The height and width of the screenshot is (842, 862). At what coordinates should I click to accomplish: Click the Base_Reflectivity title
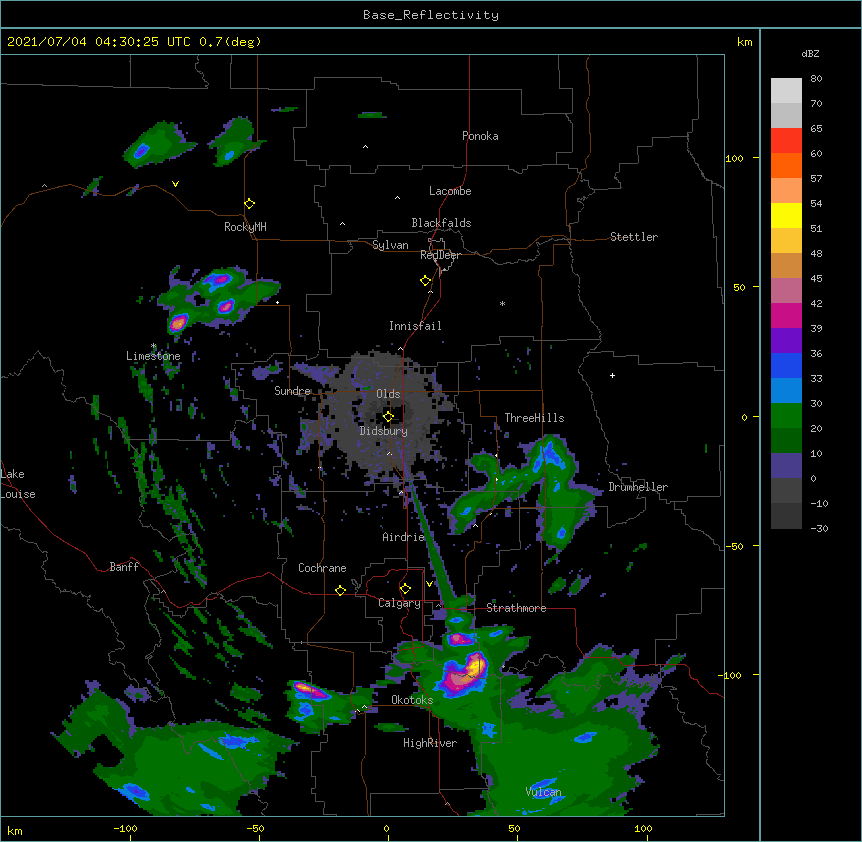[431, 15]
